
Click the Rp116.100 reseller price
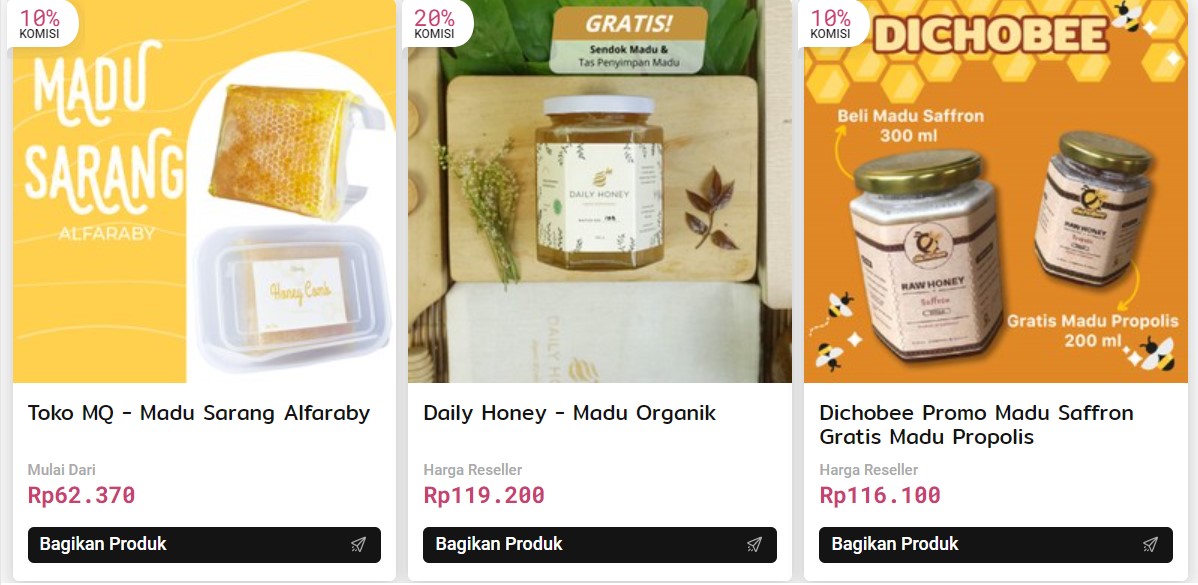tap(879, 495)
